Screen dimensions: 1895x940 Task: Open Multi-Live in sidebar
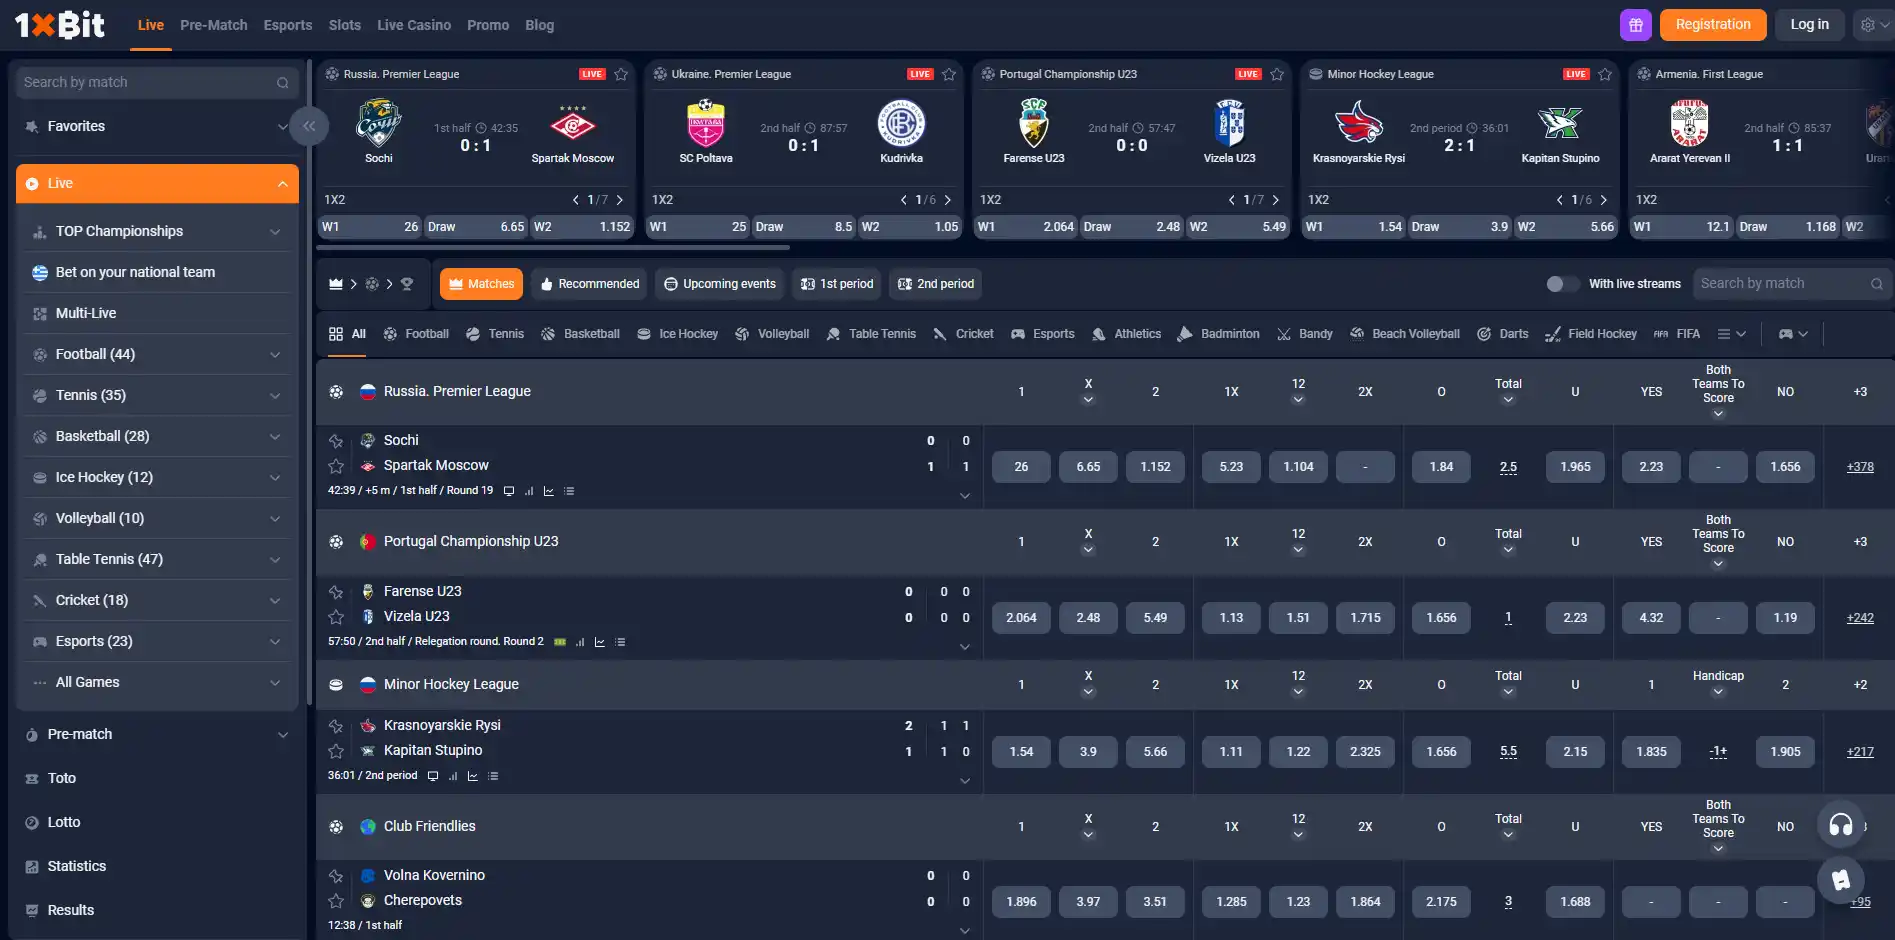[86, 313]
